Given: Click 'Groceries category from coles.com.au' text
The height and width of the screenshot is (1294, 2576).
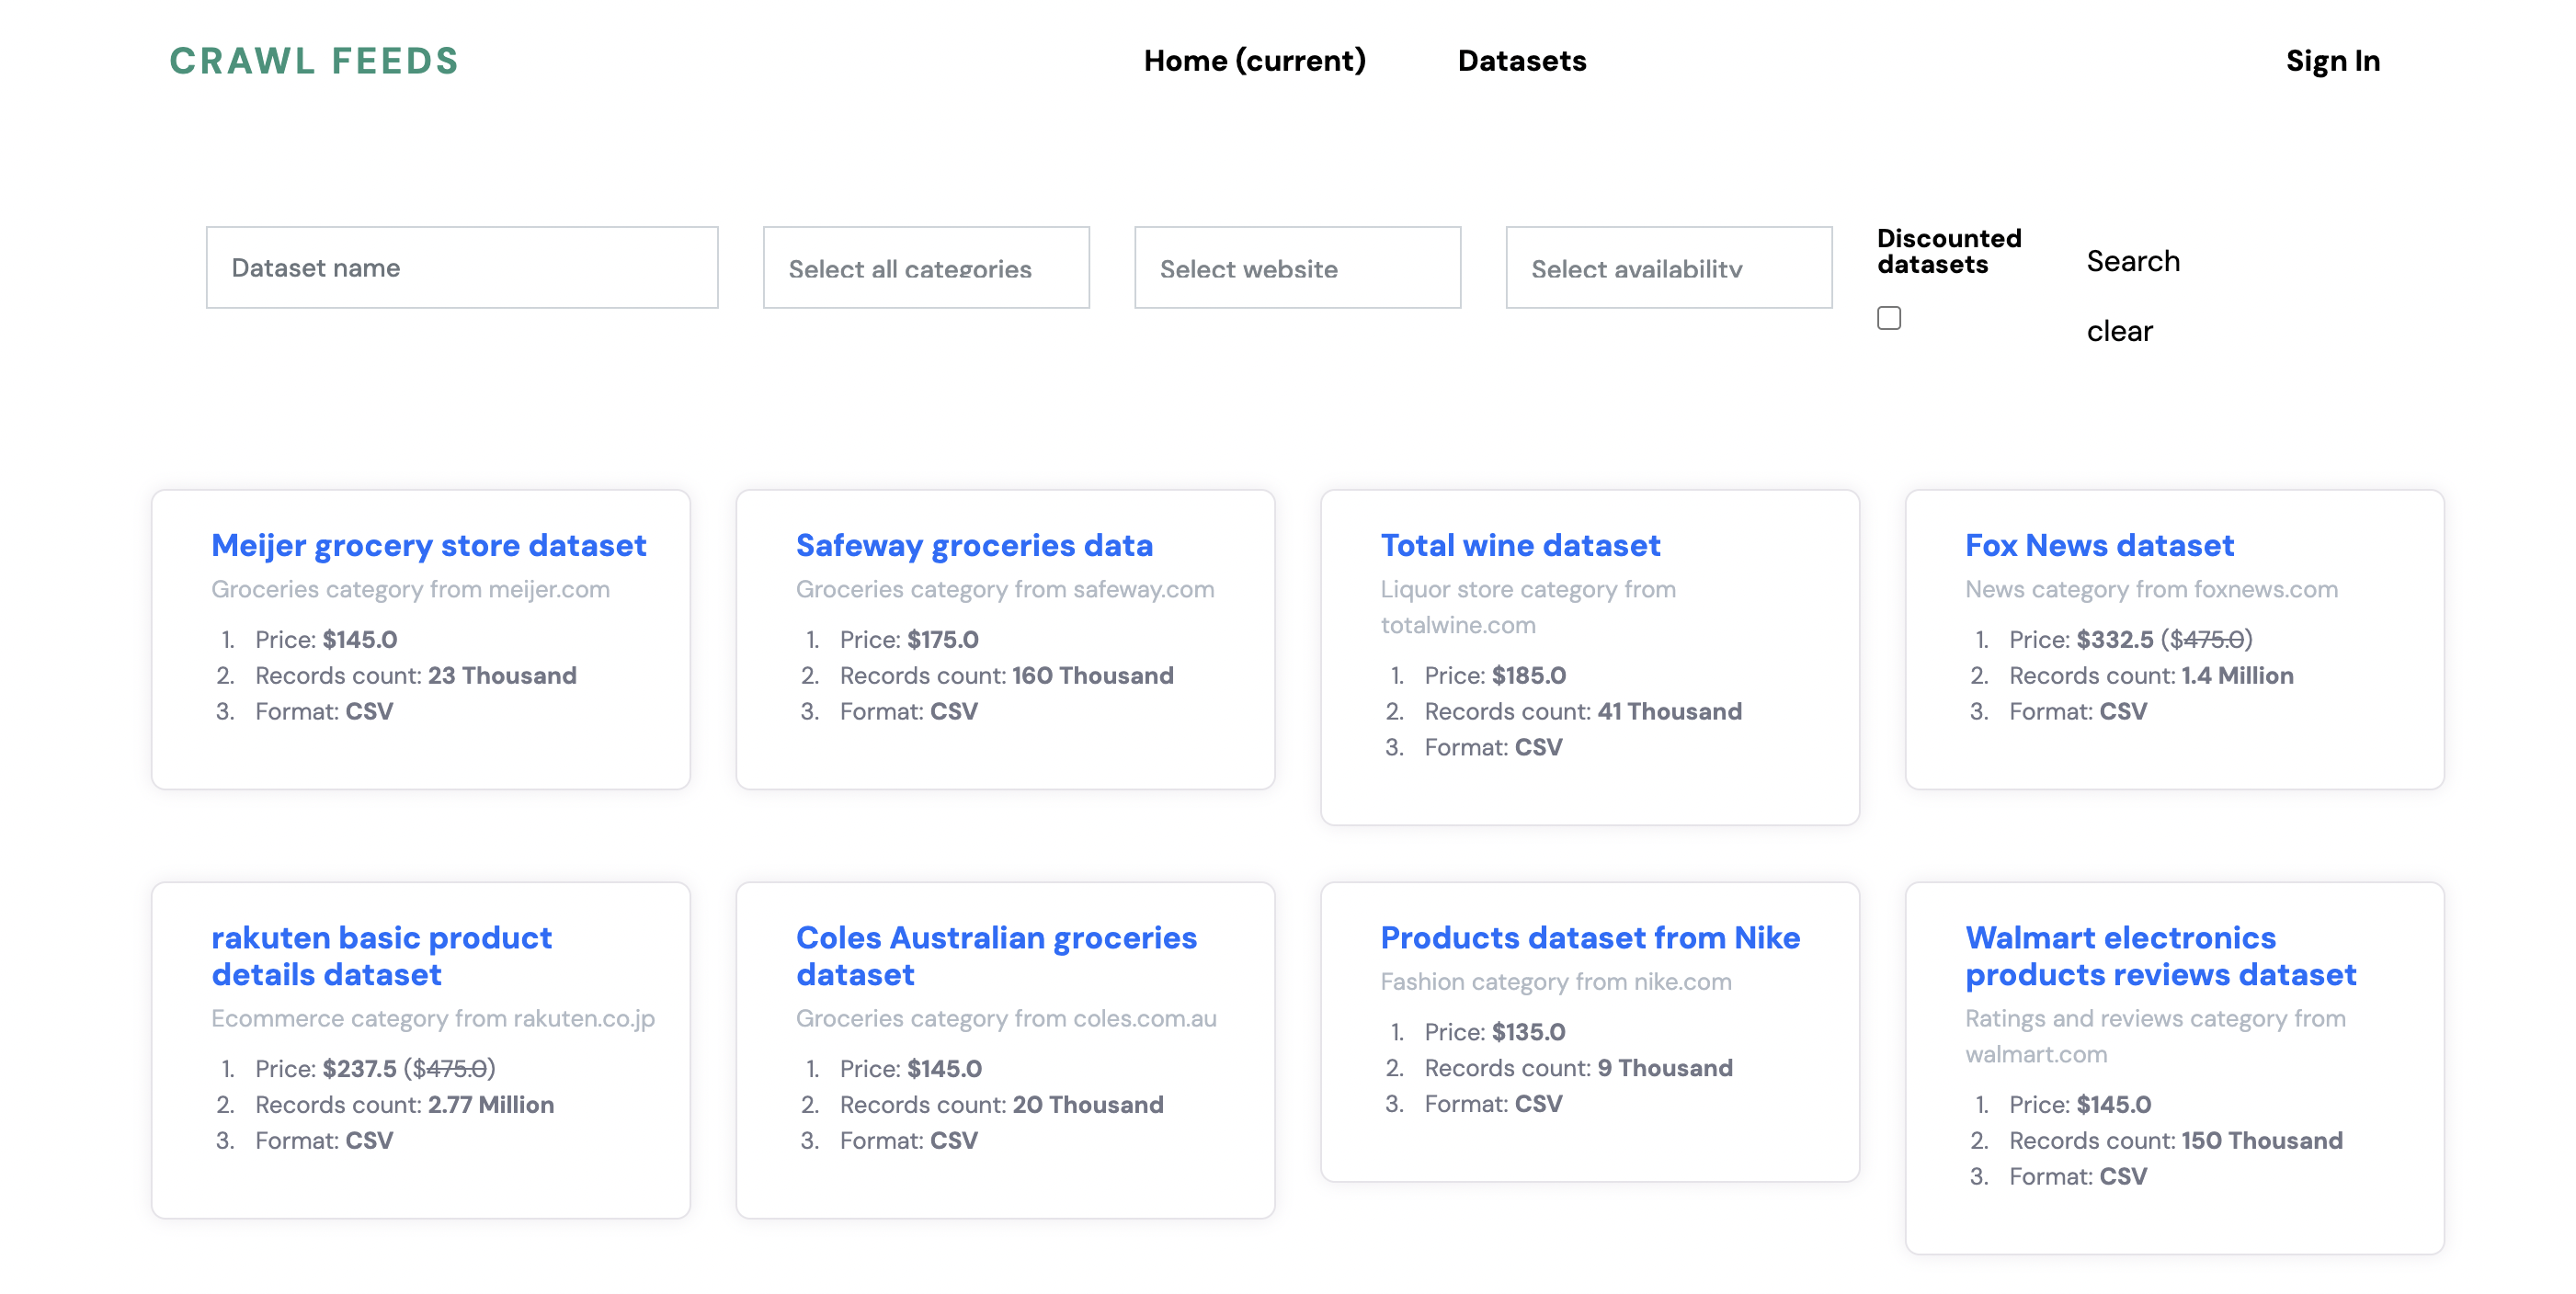Looking at the screenshot, I should (x=1006, y=1018).
